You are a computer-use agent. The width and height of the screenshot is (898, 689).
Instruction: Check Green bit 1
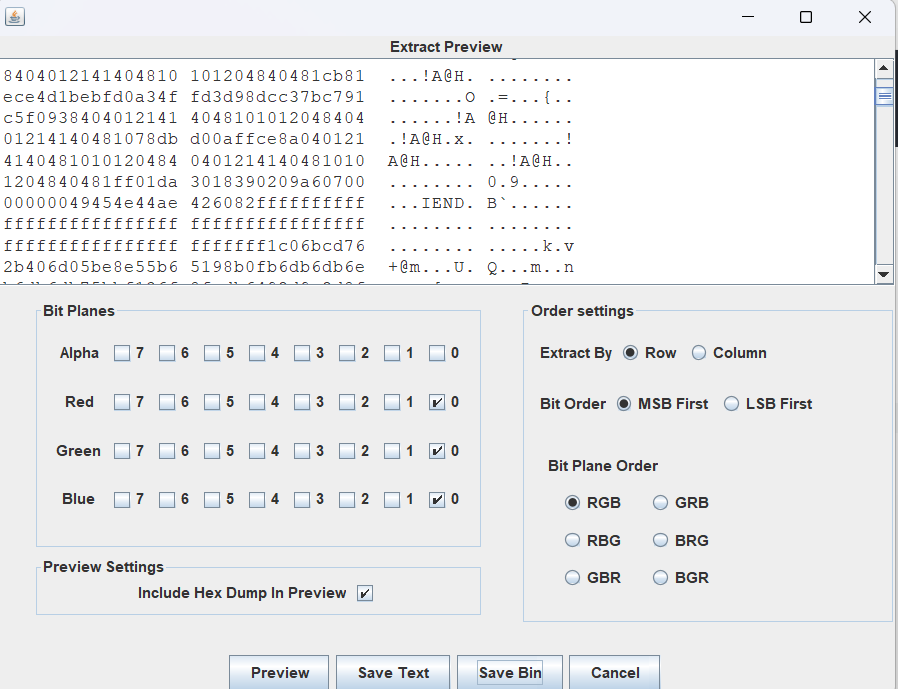coord(392,451)
